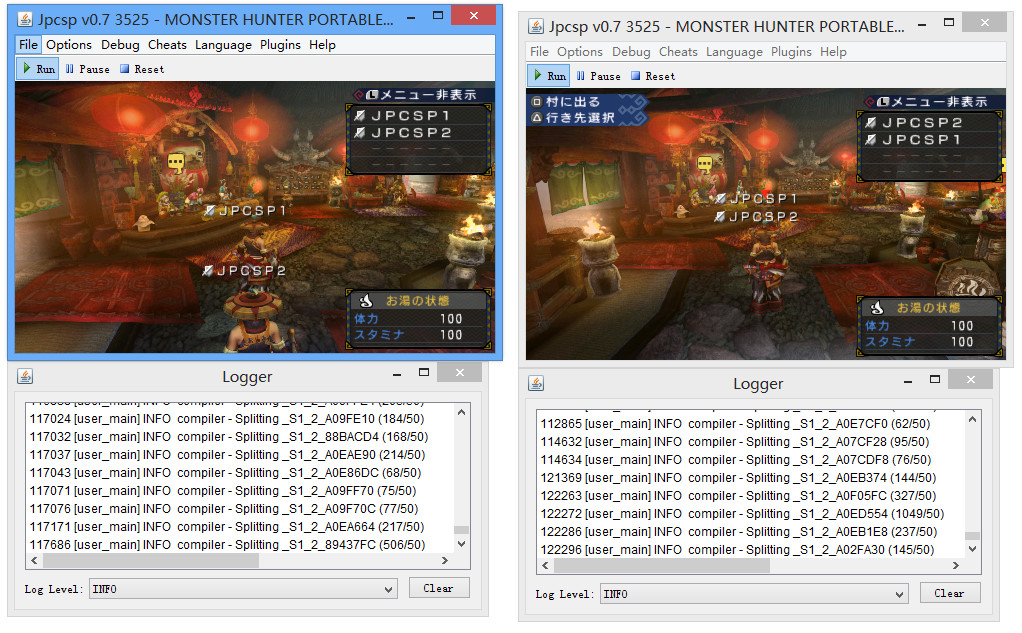The height and width of the screenshot is (633, 1022).
Task: Select log line 117076 _S1_2_A09F70C
Action: click(x=224, y=508)
